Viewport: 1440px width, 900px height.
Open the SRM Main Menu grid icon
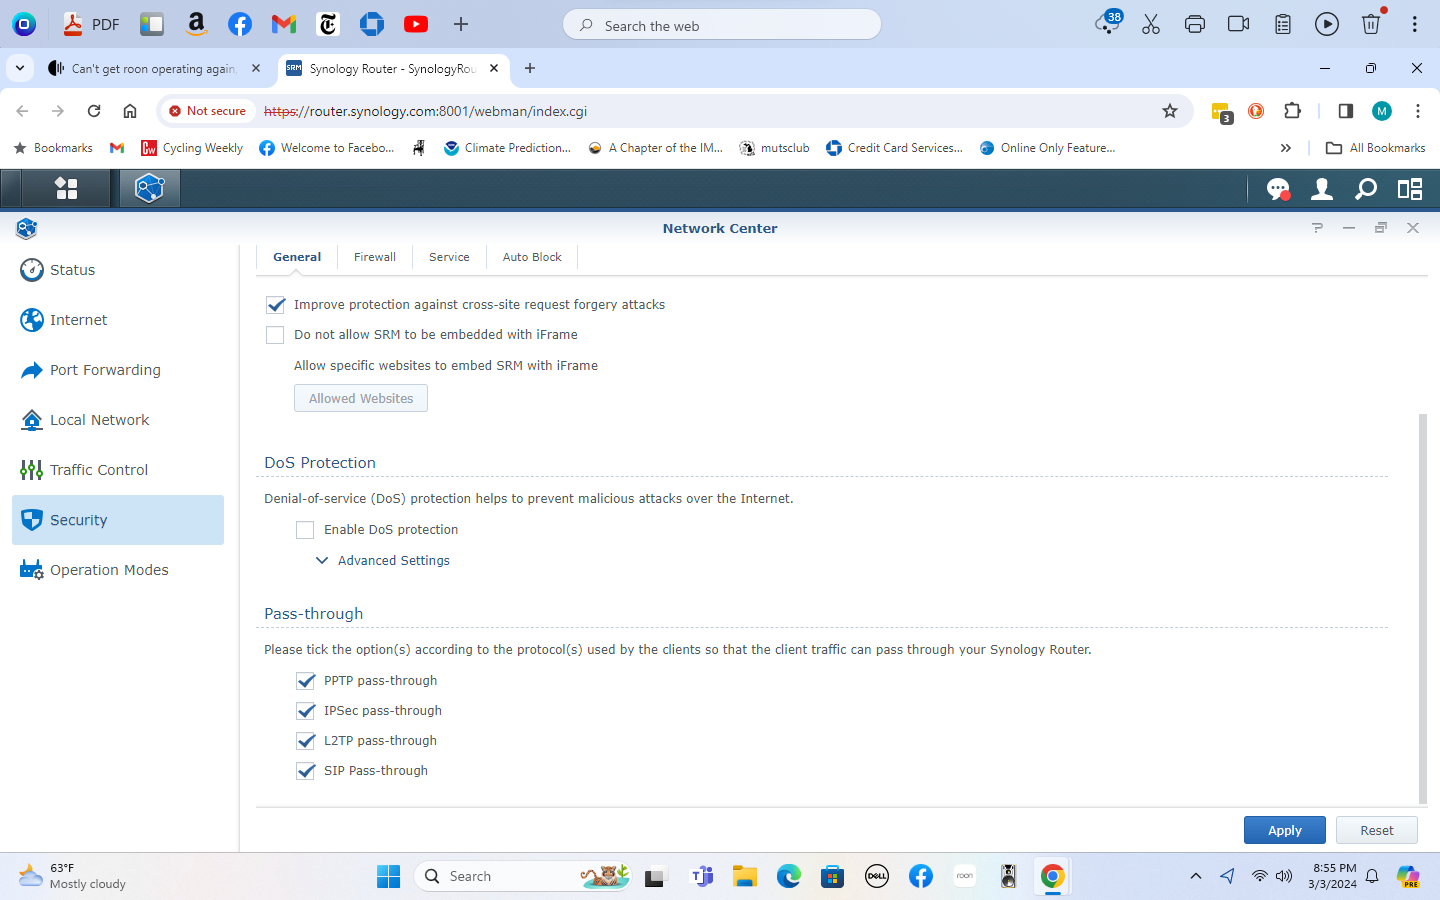click(66, 188)
